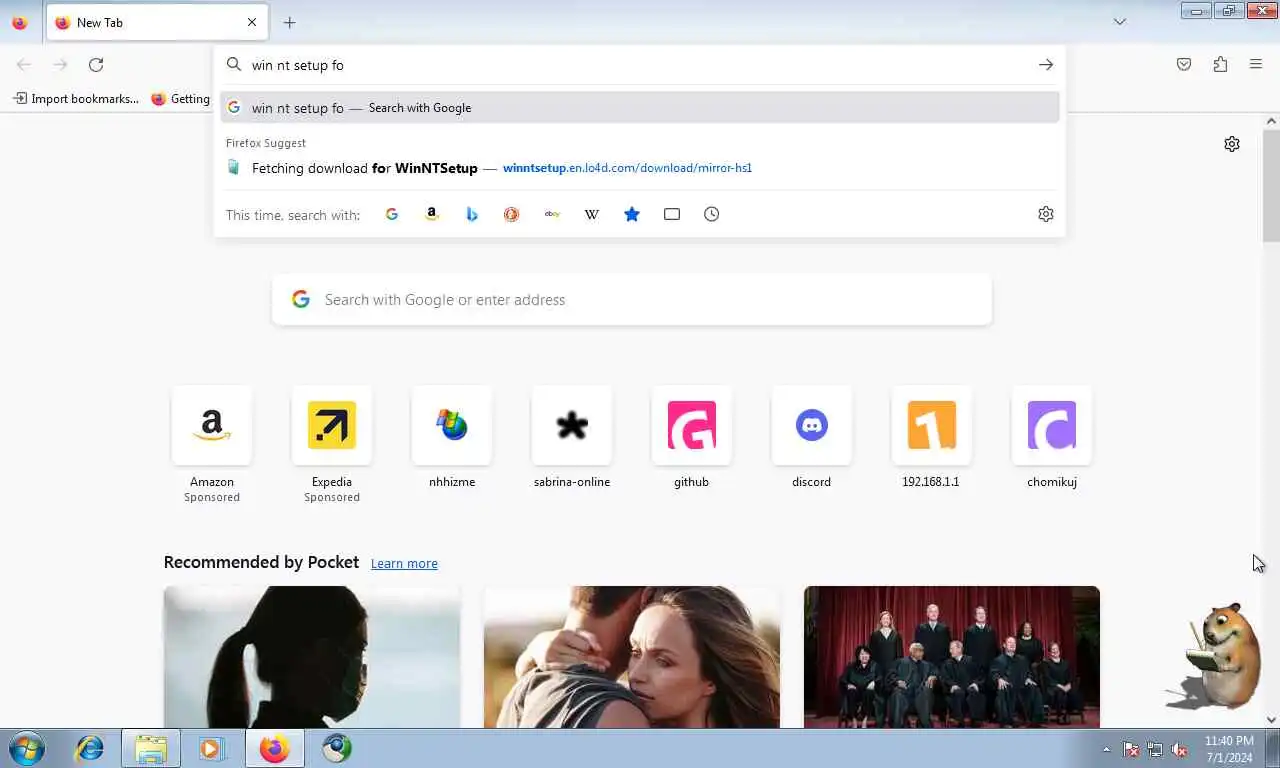Image resolution: width=1280 pixels, height=768 pixels.
Task: Choose the 'win nt setup fo' Google search suggestion
Action: 640,108
